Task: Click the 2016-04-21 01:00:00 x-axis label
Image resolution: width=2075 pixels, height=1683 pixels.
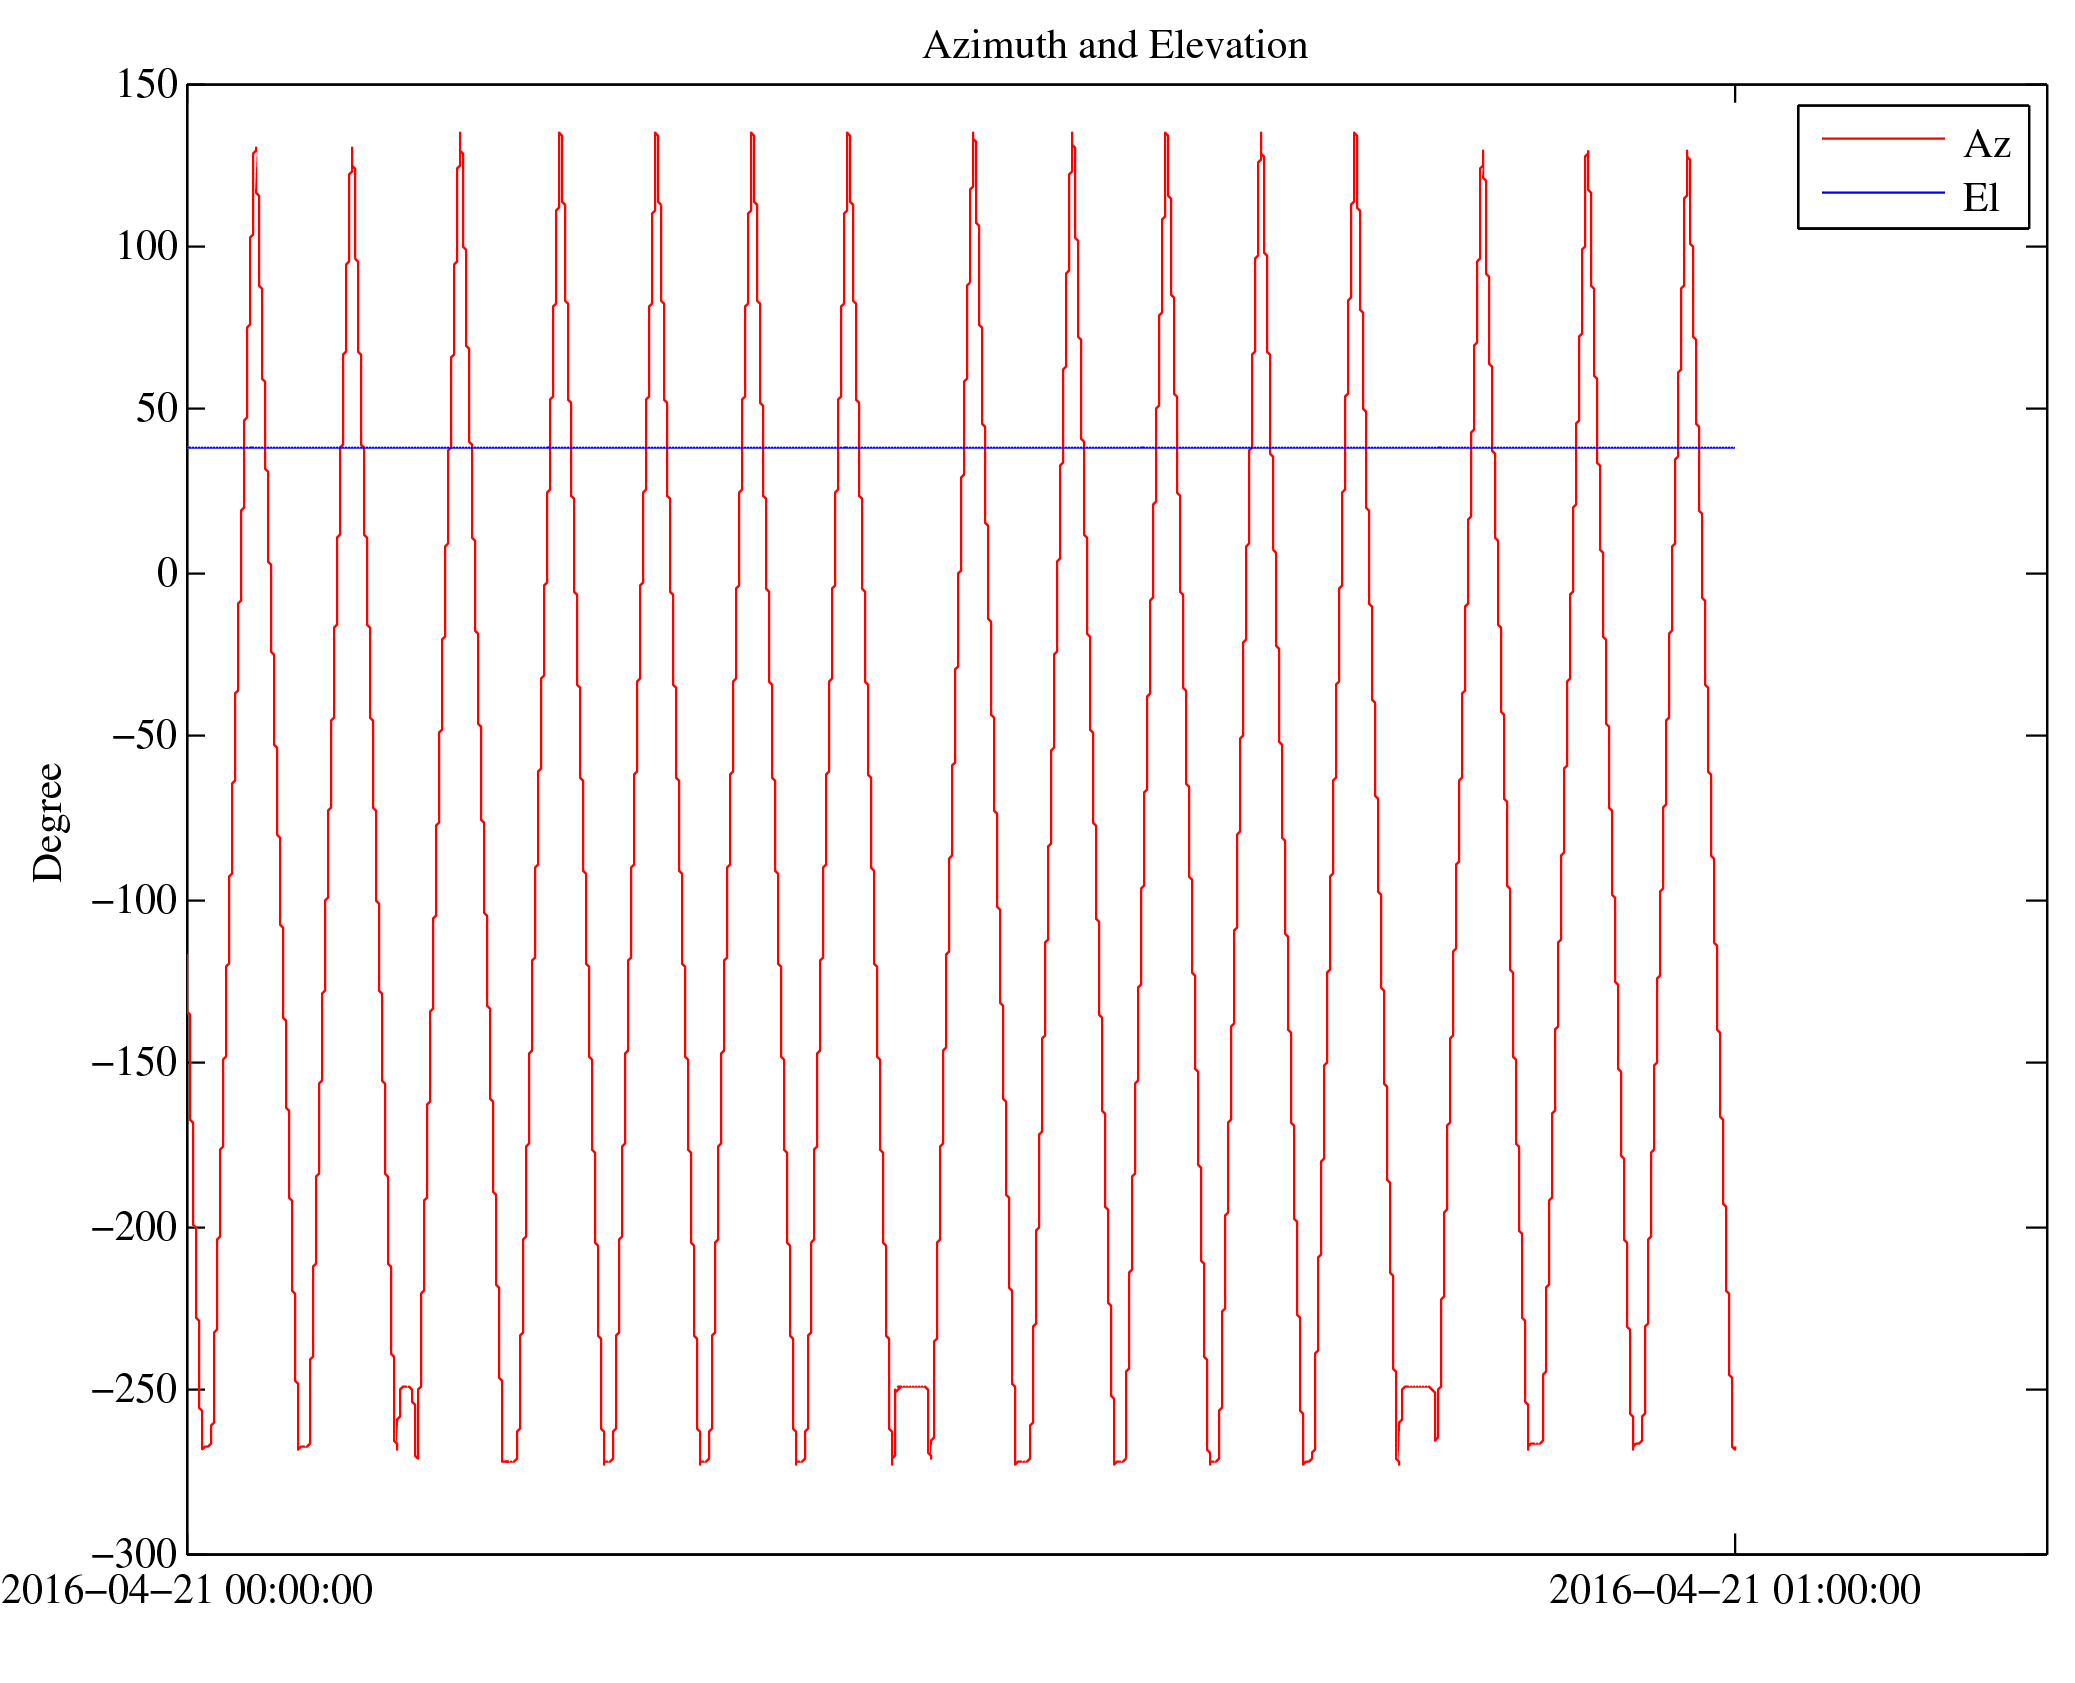Action: [x=1734, y=1590]
